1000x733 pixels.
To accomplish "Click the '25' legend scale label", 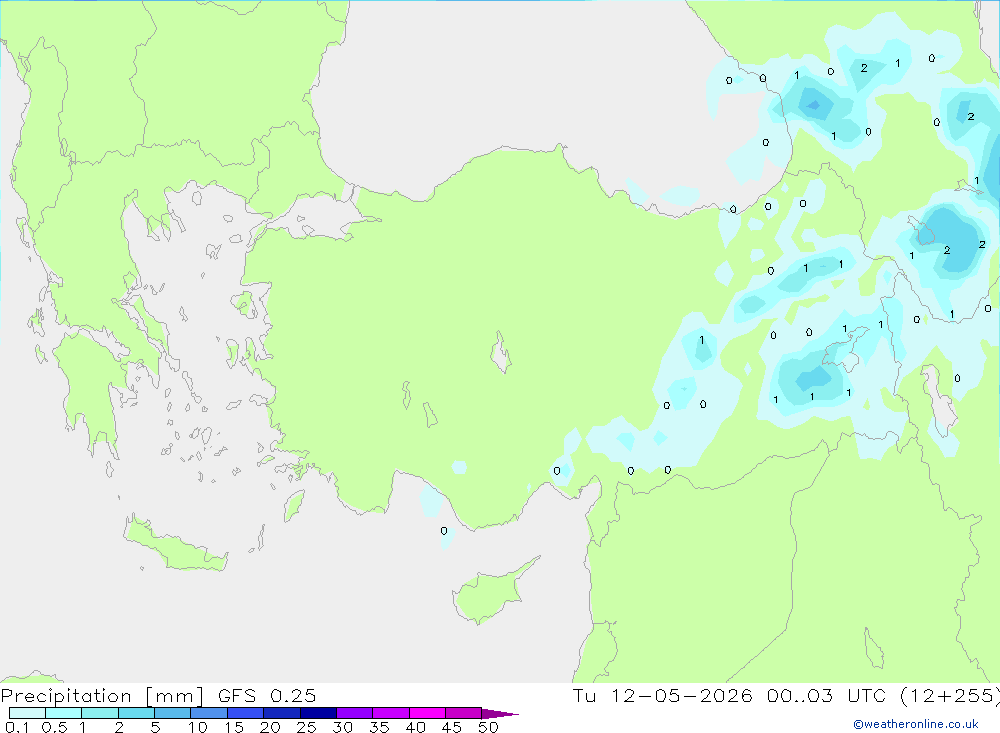I will (307, 727).
